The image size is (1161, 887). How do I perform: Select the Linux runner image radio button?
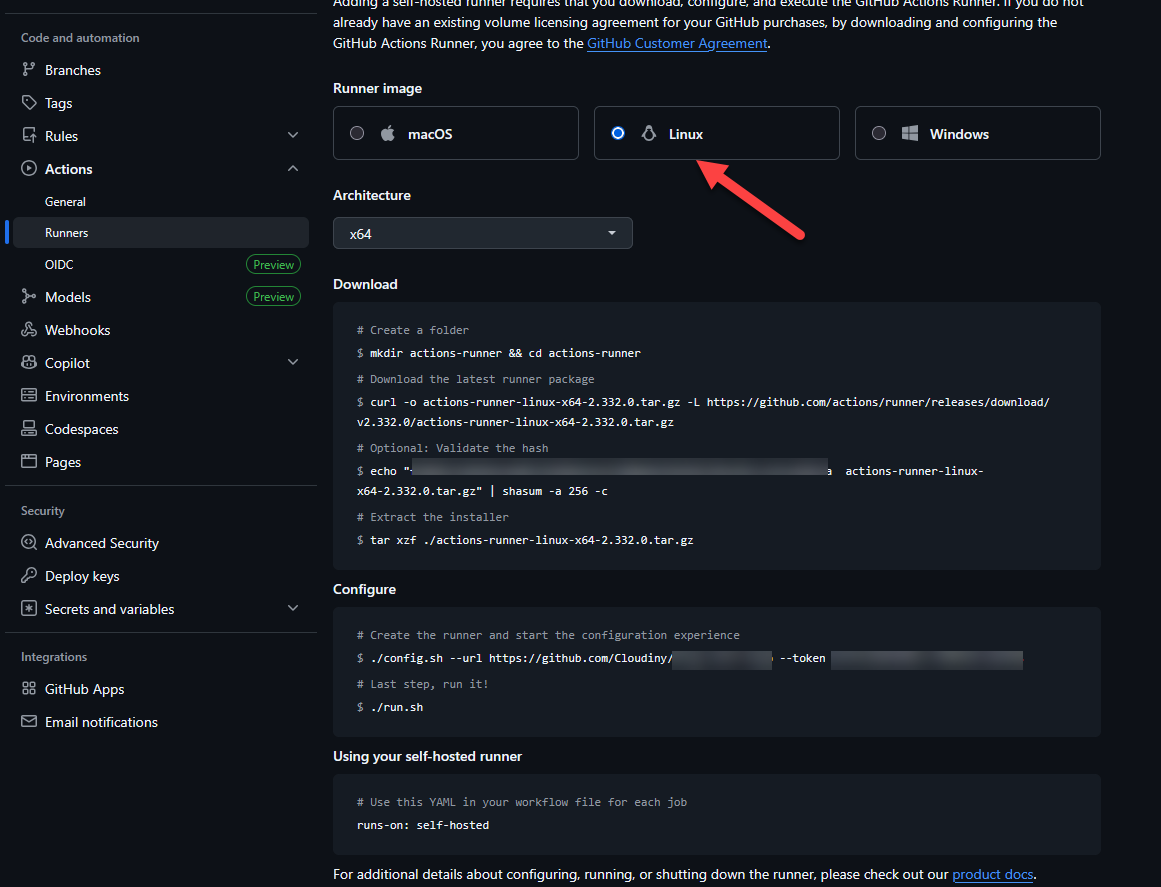[x=618, y=133]
